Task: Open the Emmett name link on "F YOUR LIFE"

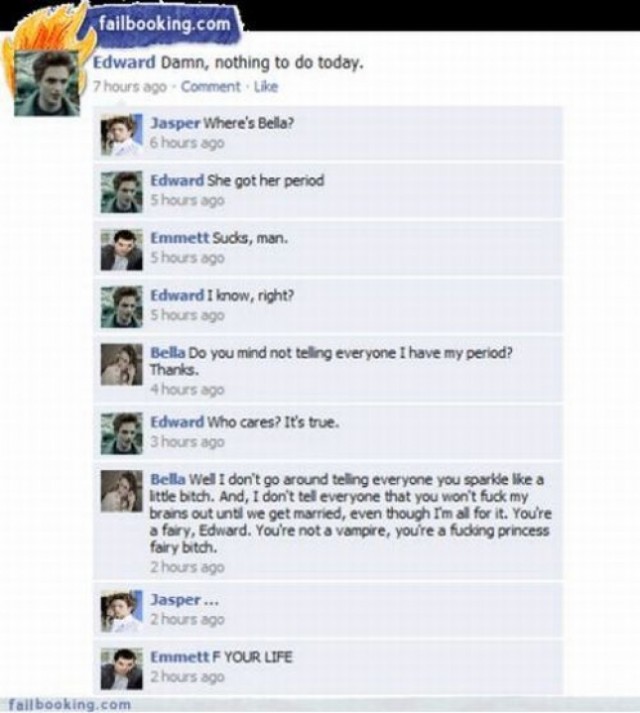Action: coord(180,657)
